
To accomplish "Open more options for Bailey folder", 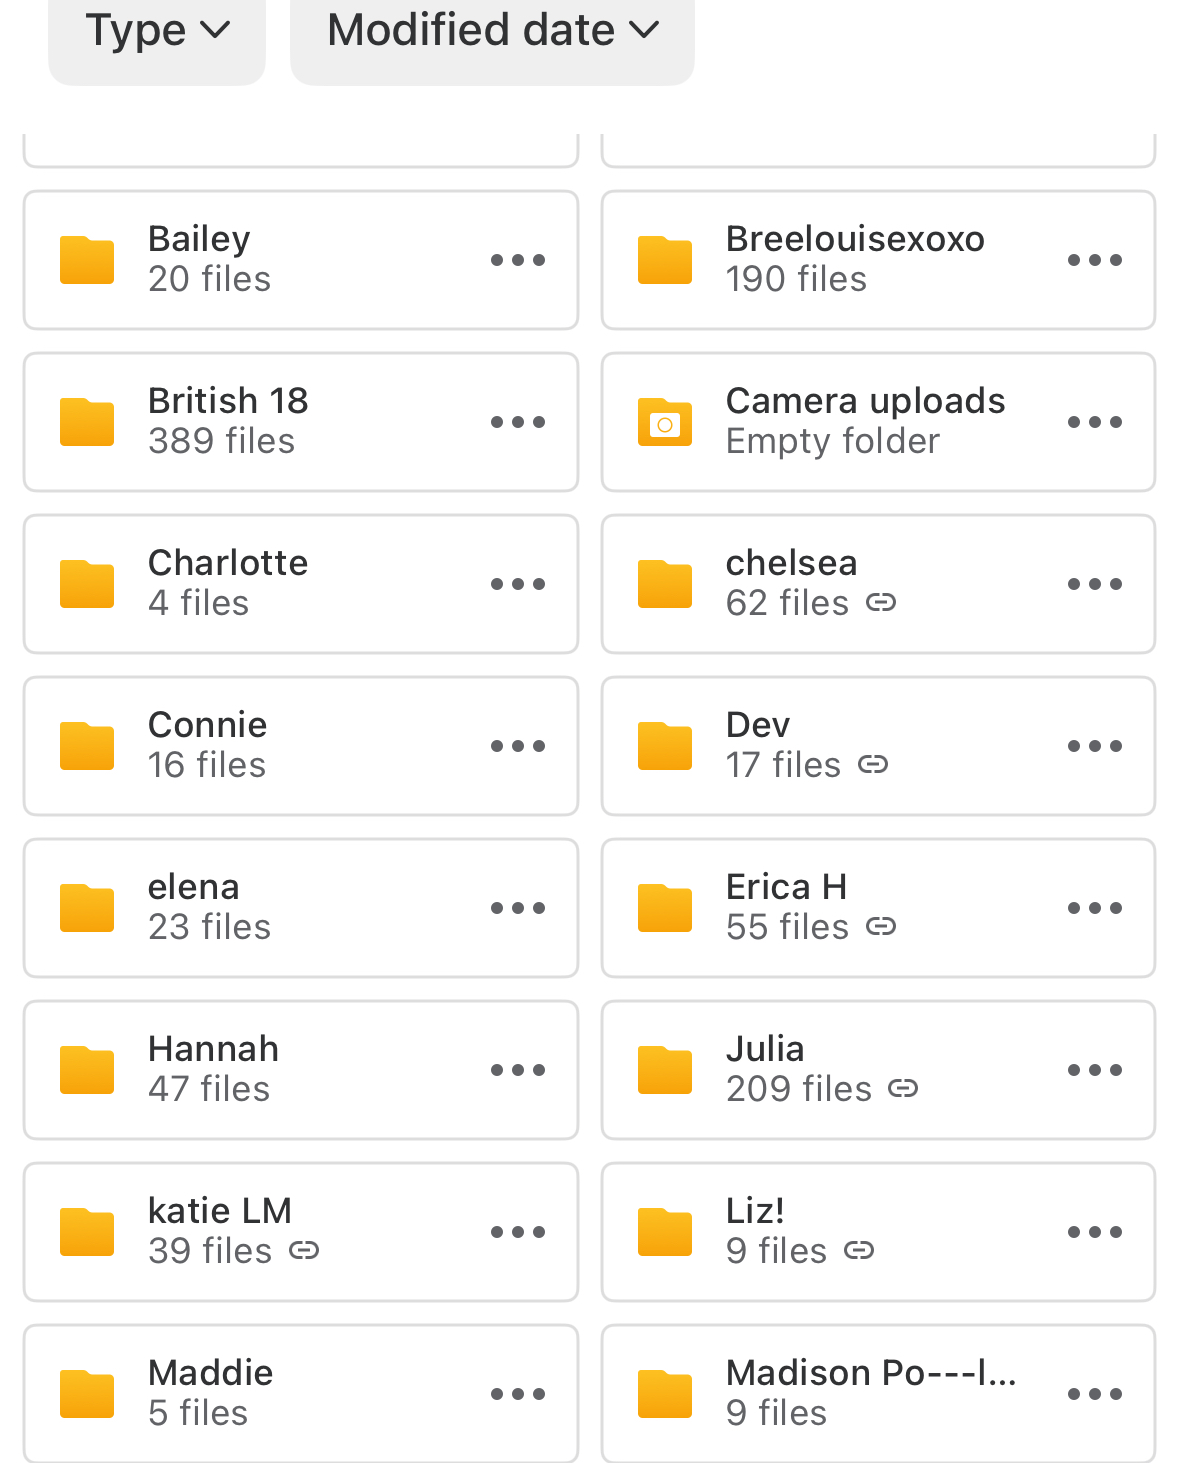I will click(518, 260).
